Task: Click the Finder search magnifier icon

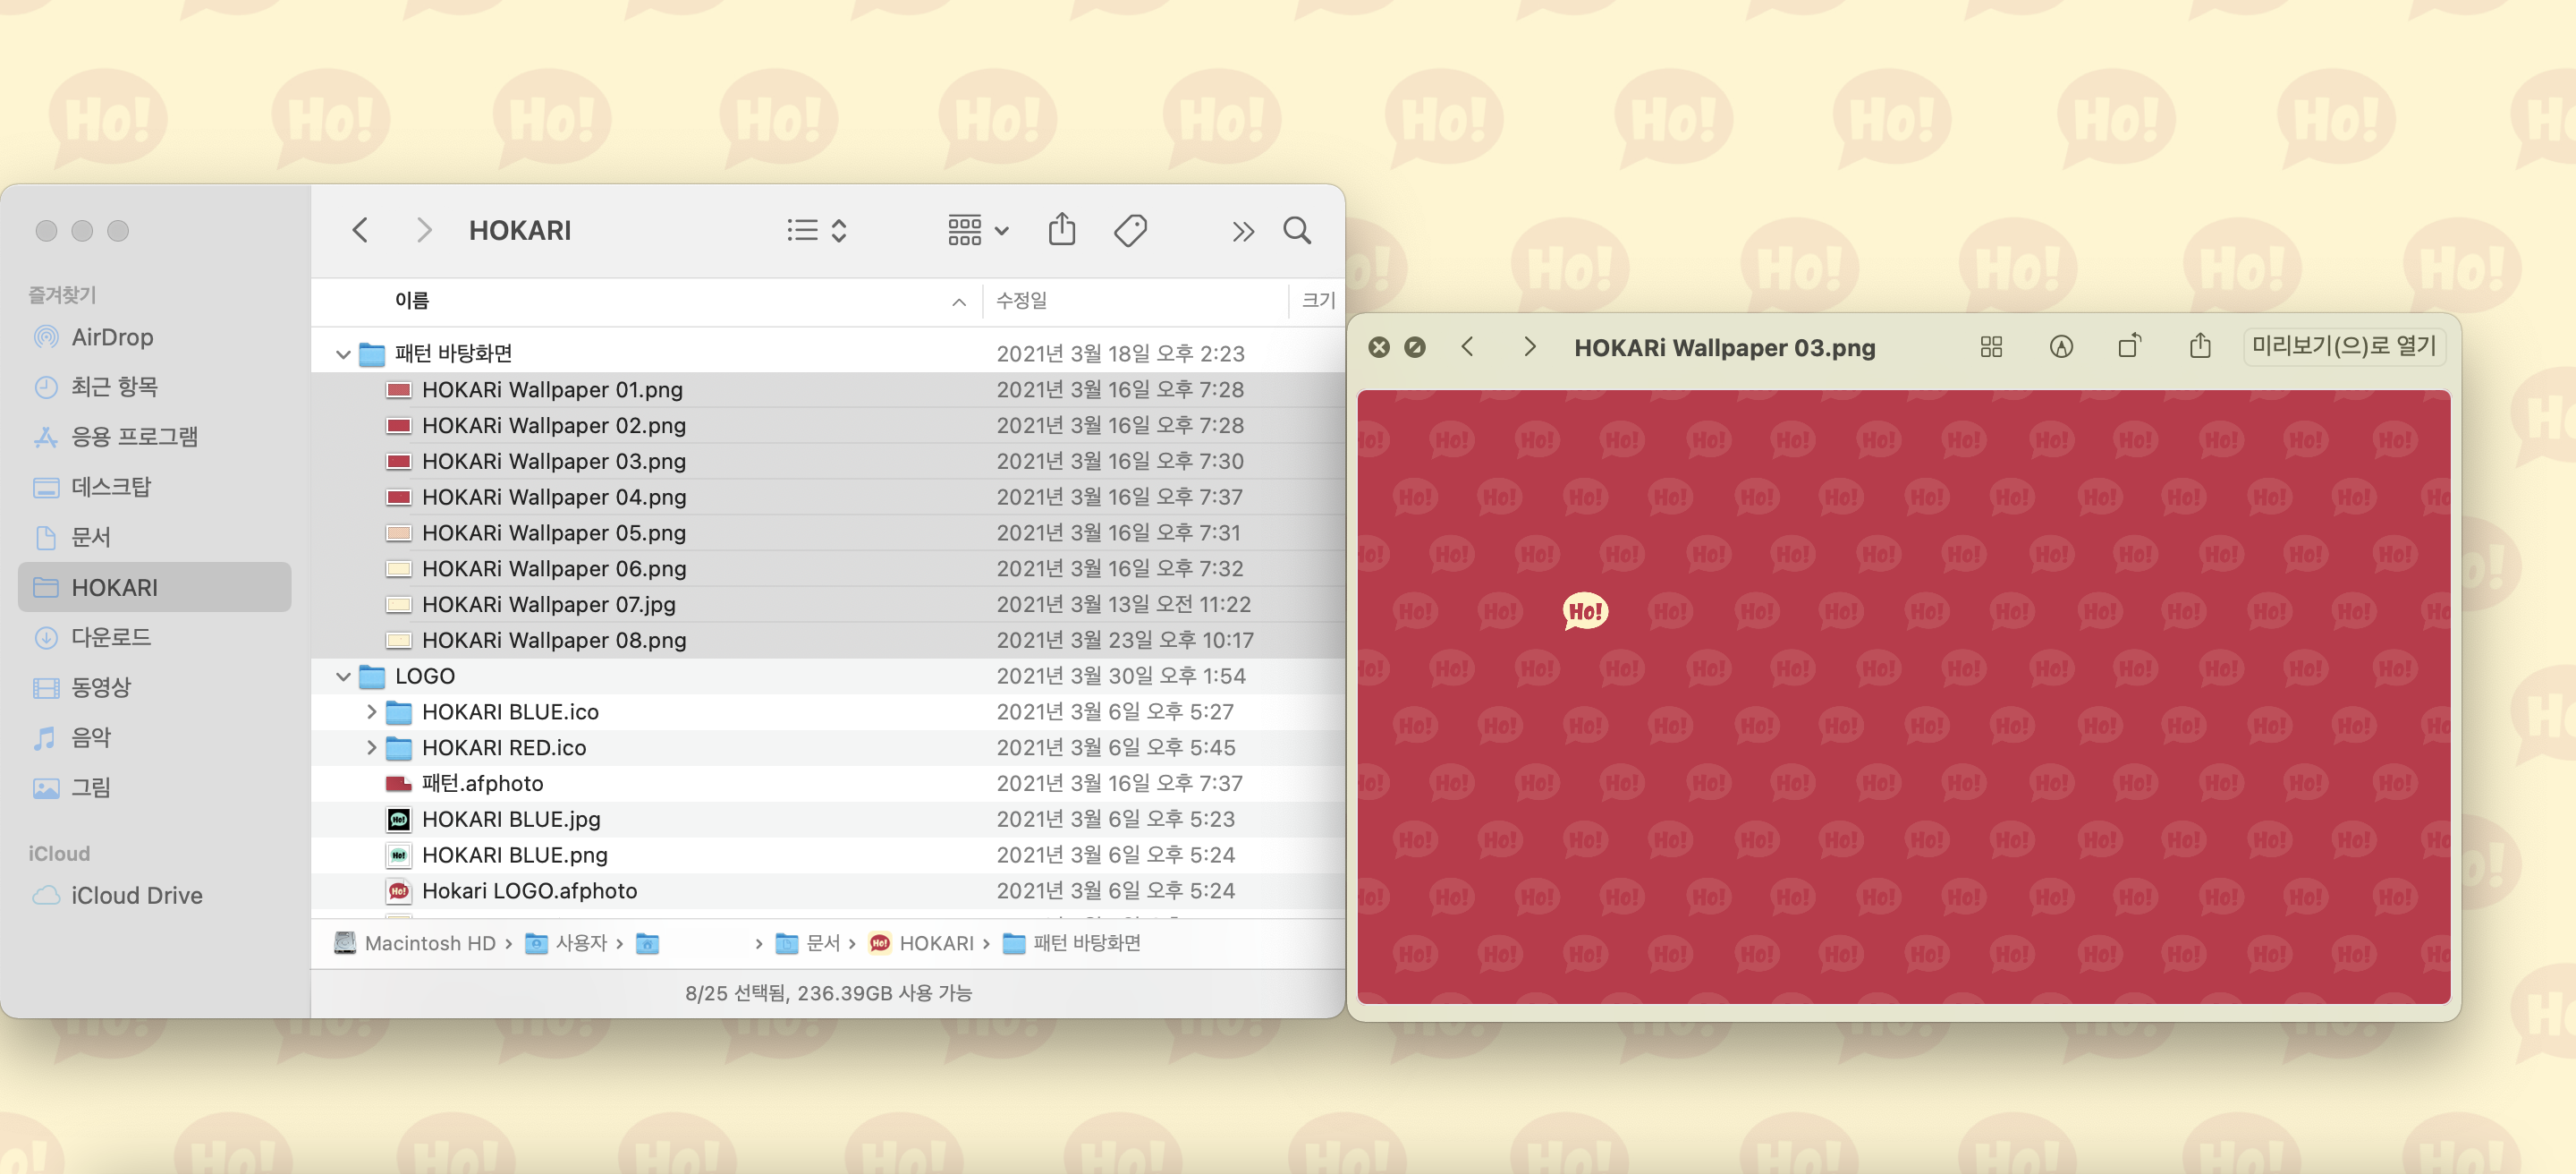Action: (x=1297, y=231)
